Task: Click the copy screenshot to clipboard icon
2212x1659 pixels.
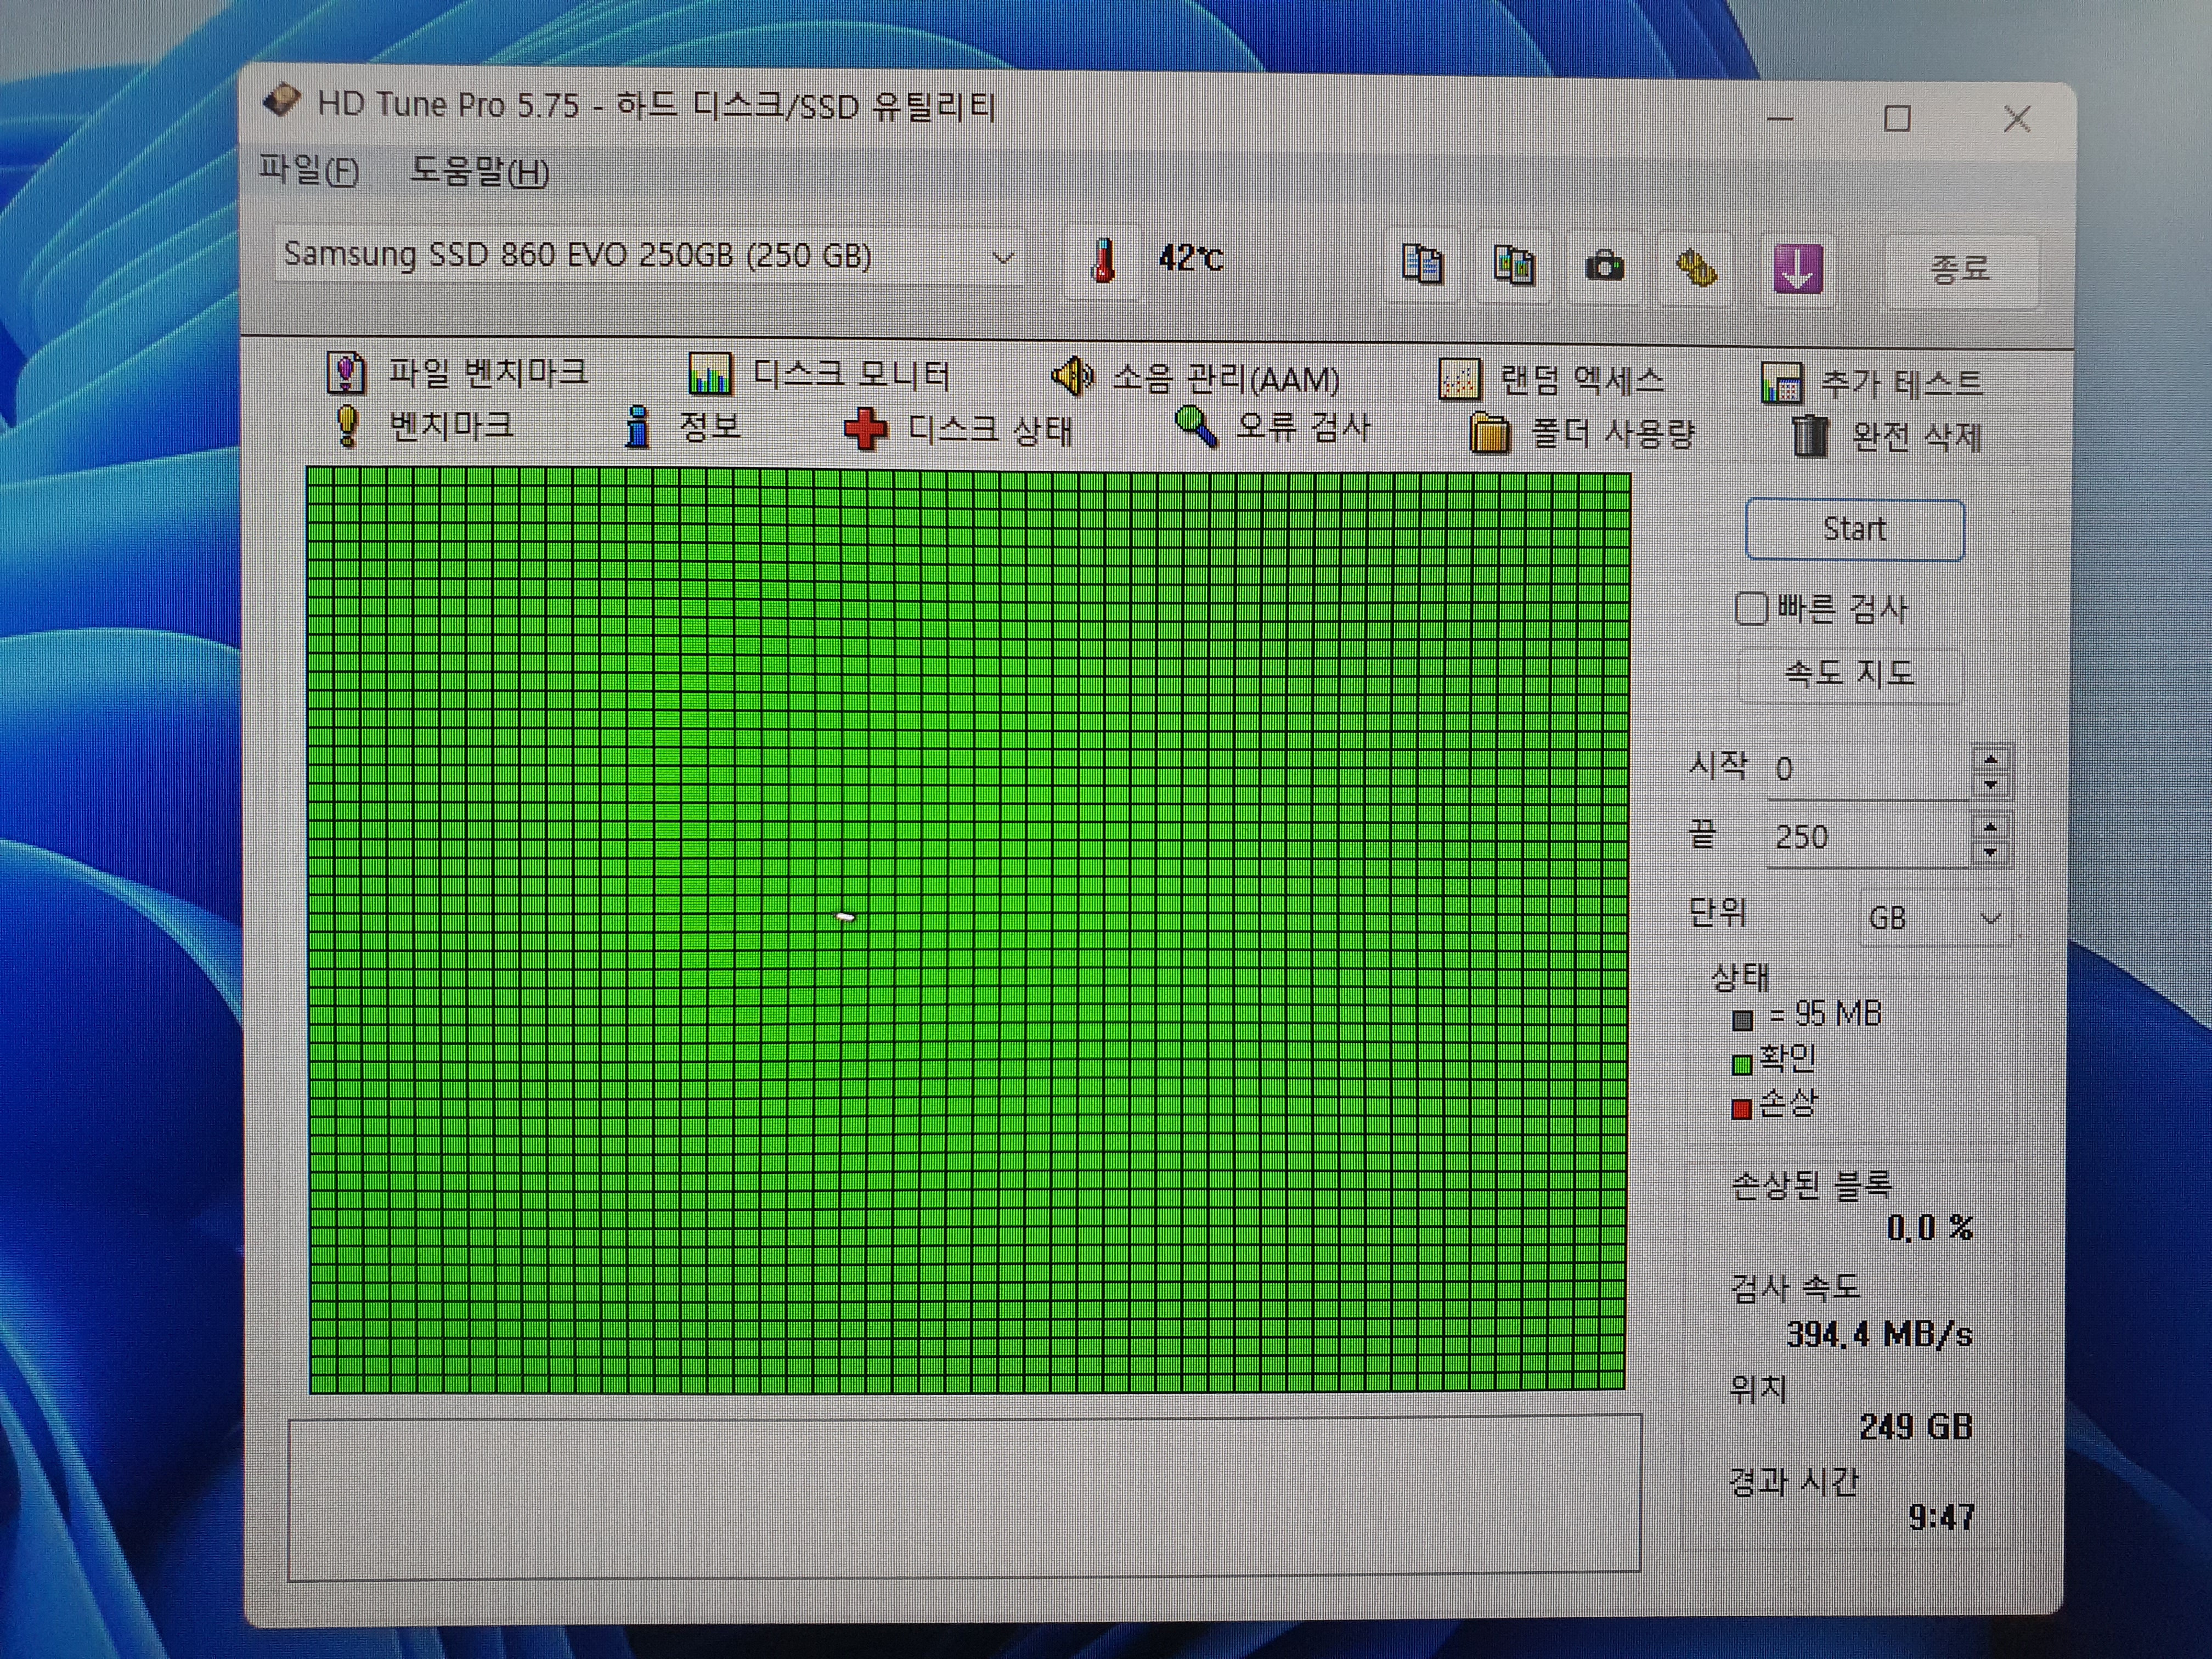Action: (x=1513, y=266)
